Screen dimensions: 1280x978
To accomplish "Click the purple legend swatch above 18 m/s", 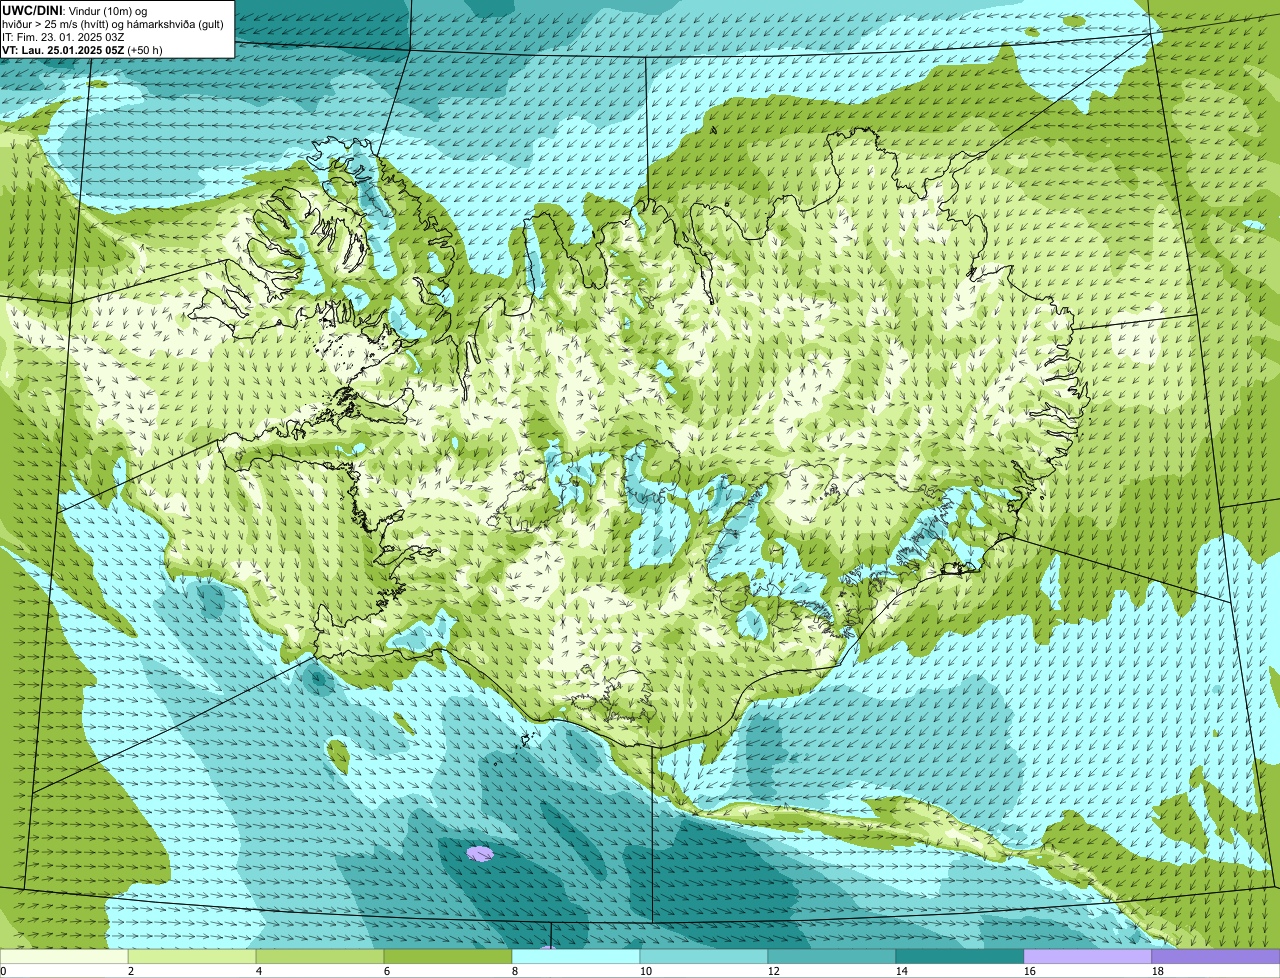I will click(1216, 956).
